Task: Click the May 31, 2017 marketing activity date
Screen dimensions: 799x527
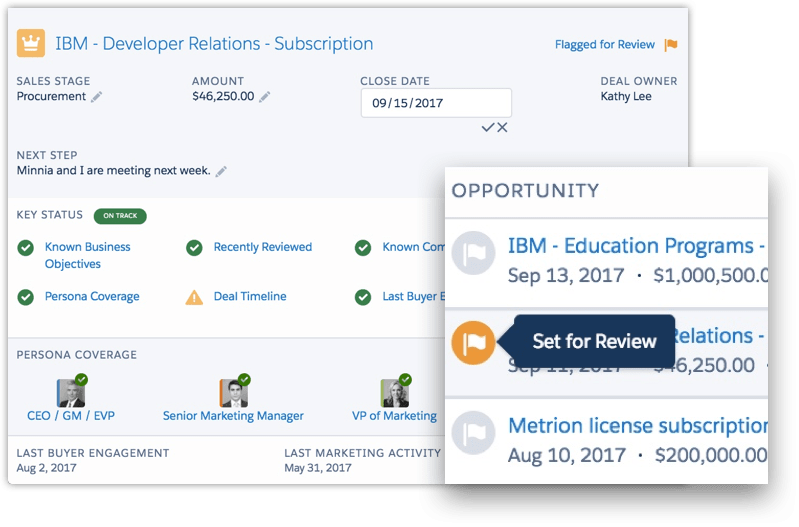Action: coord(318,468)
